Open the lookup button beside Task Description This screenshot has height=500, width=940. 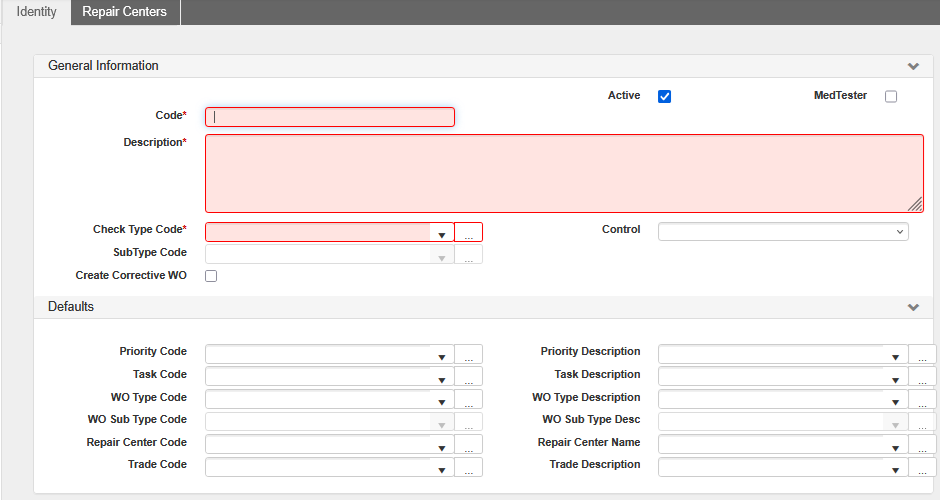pyautogui.click(x=922, y=377)
